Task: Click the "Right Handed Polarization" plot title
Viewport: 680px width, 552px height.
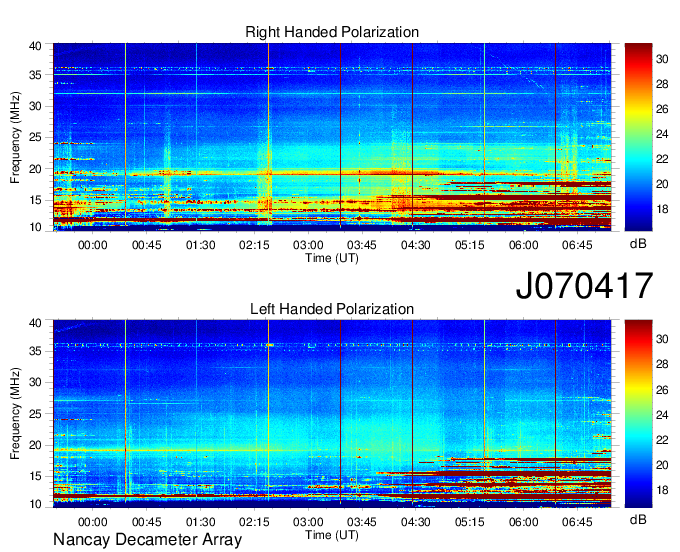Action: click(332, 32)
